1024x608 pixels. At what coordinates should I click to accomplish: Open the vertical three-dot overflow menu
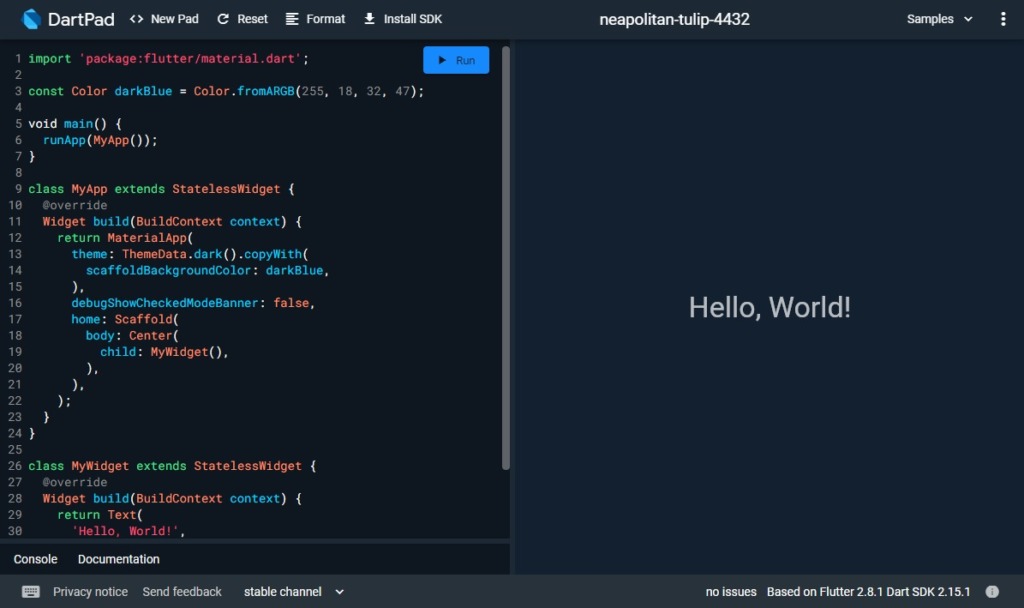point(1003,19)
